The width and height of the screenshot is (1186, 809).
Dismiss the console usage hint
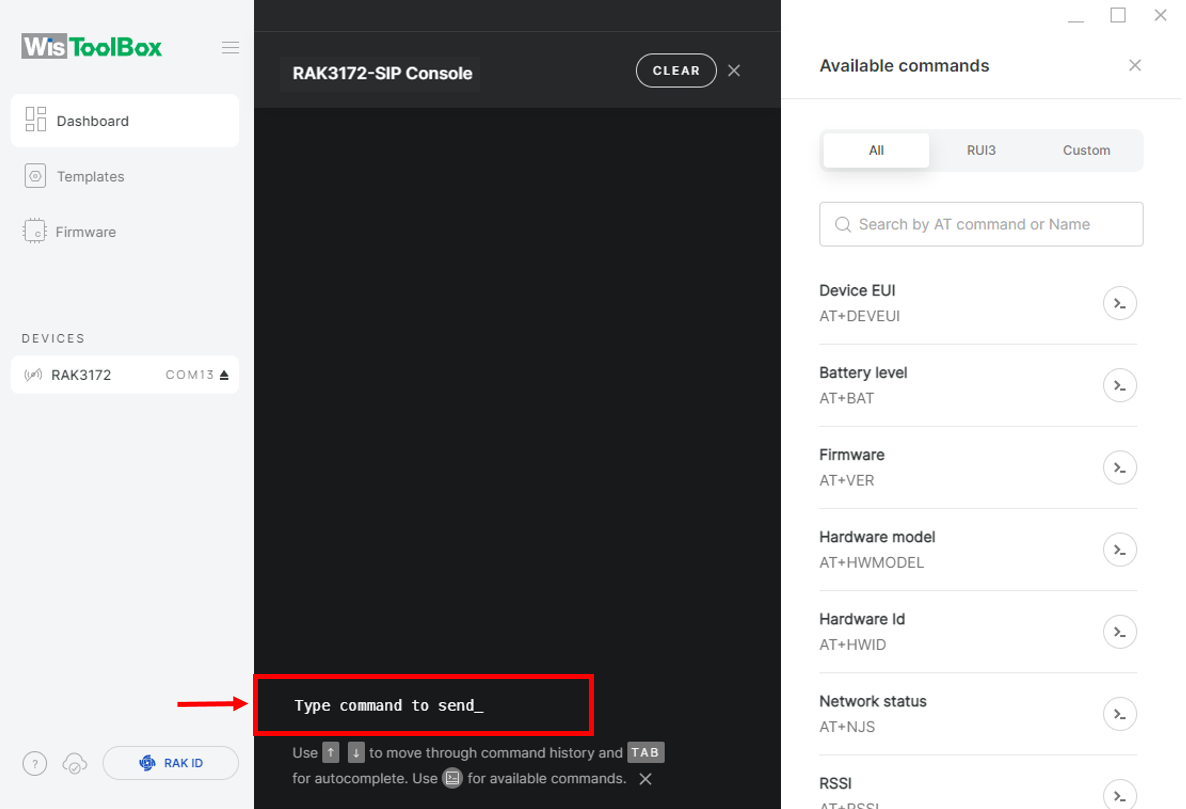coord(645,779)
